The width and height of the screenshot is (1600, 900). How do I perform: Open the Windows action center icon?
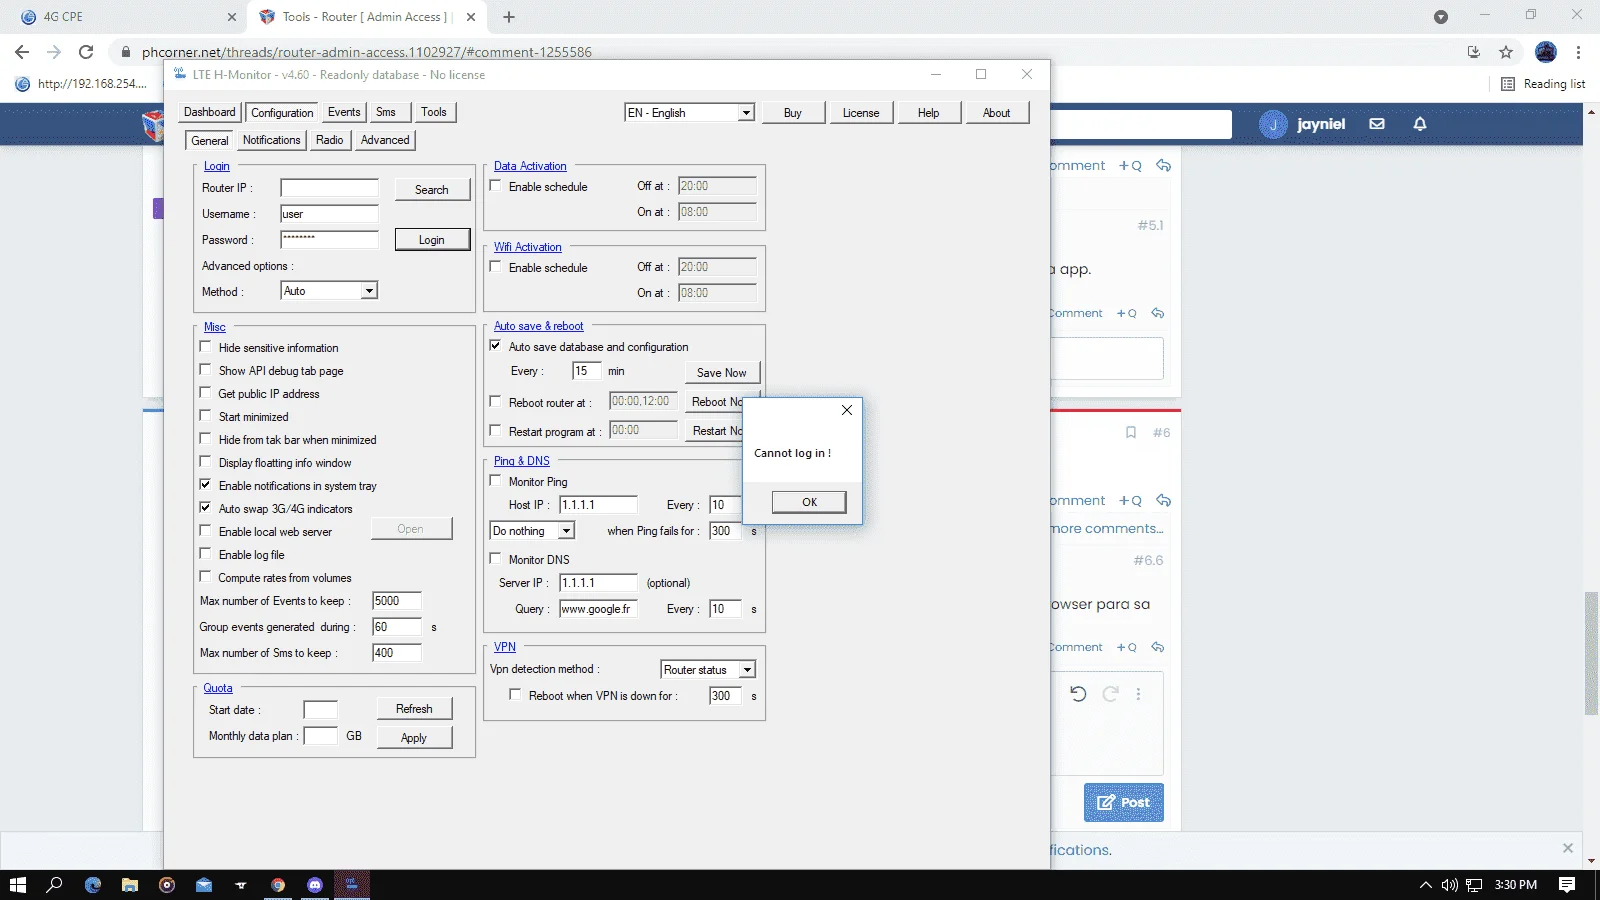tap(1567, 885)
